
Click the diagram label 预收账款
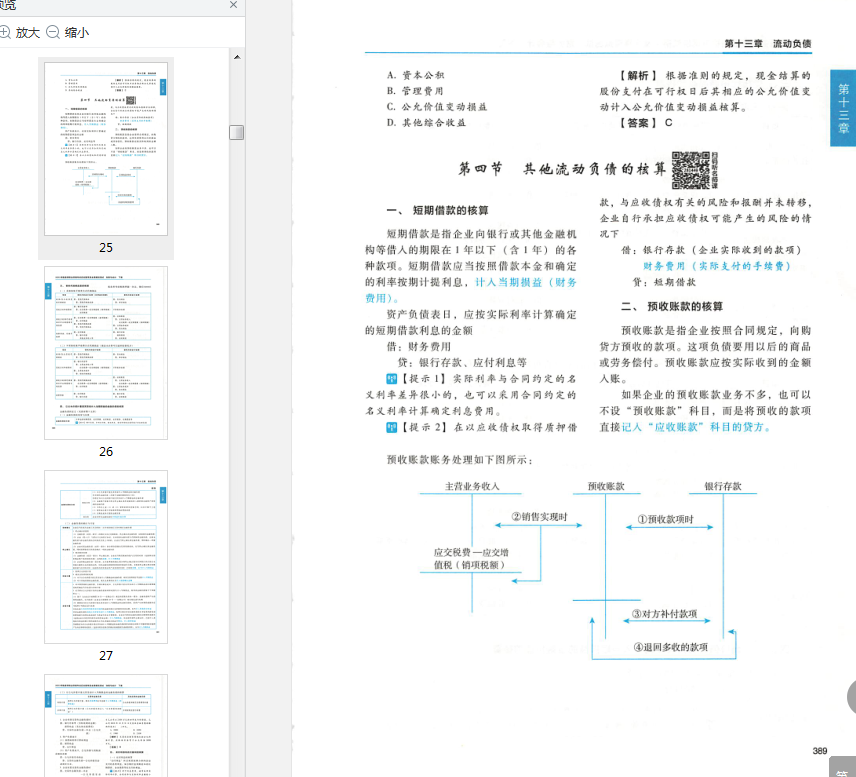pos(606,486)
